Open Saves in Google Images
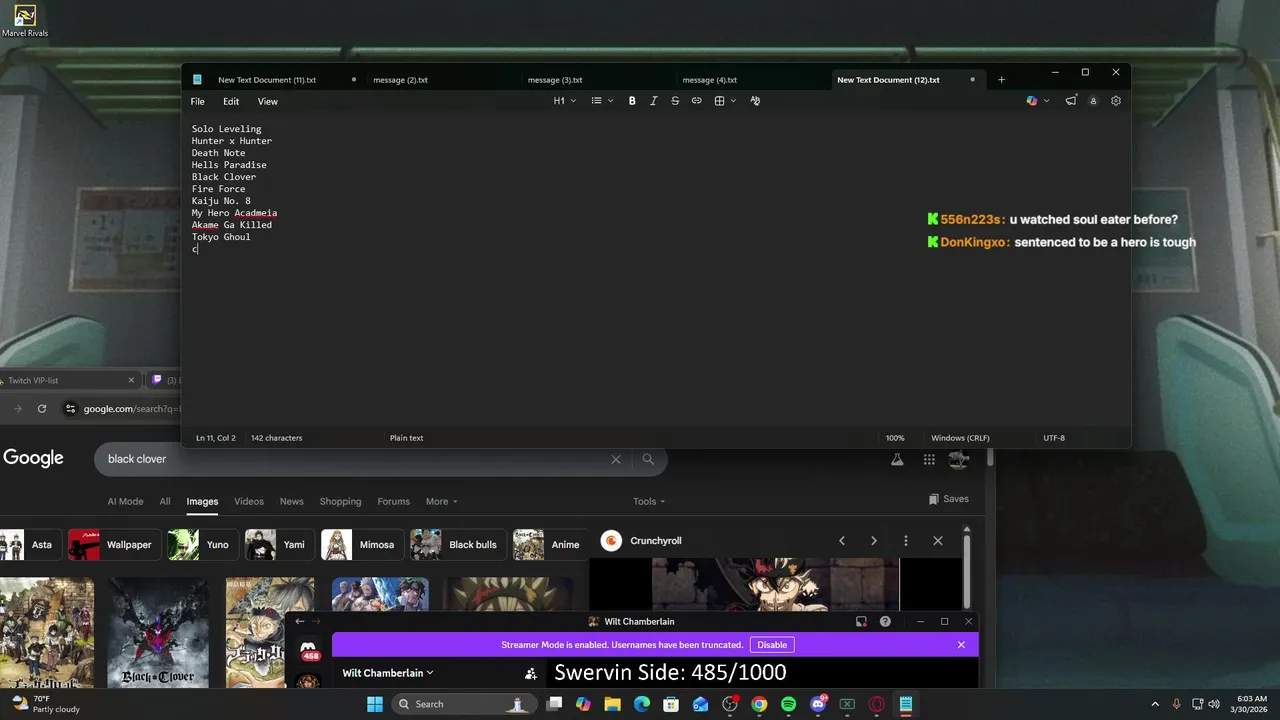Viewport: 1280px width, 720px height. [x=948, y=499]
